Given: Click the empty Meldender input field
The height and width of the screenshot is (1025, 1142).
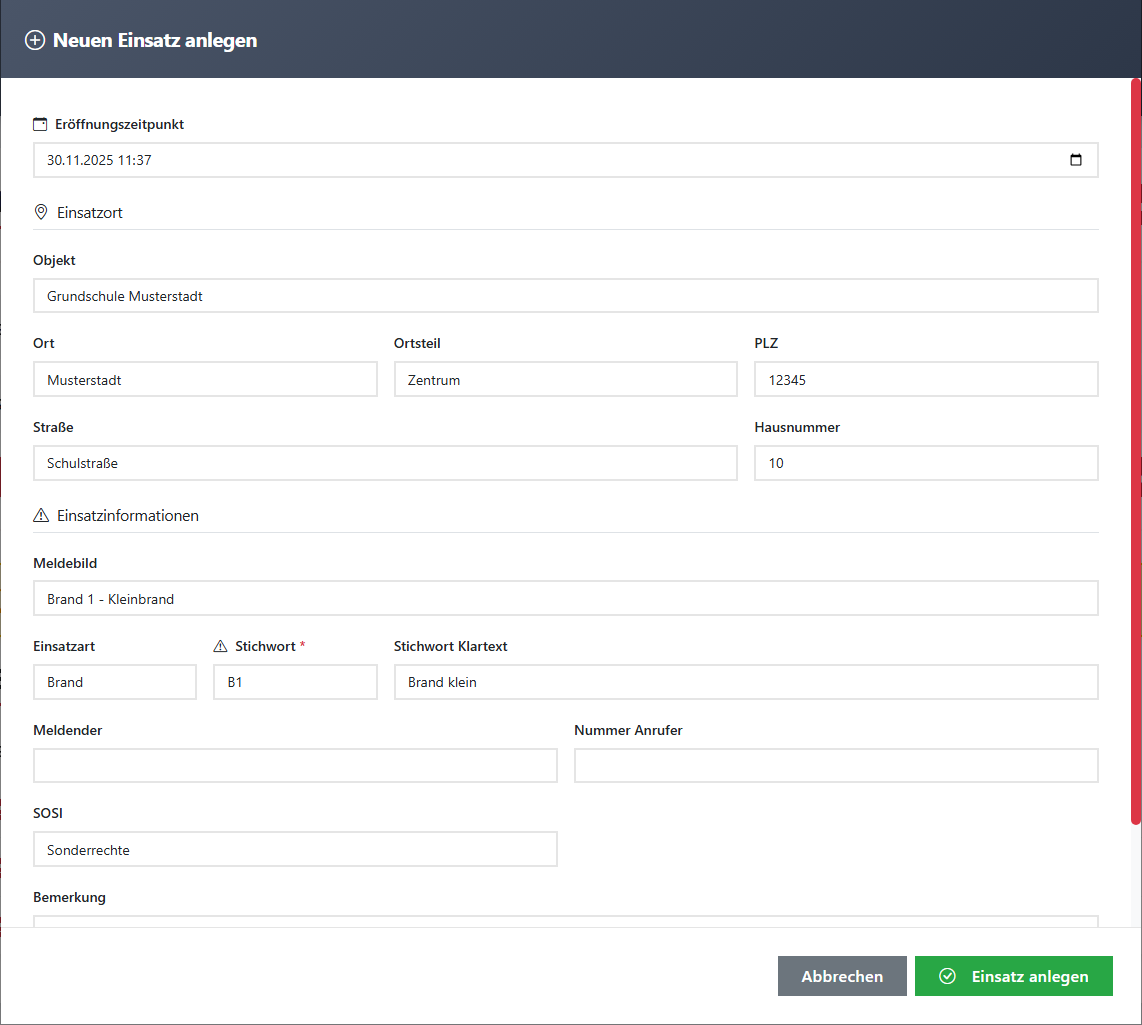Looking at the screenshot, I should coord(295,766).
